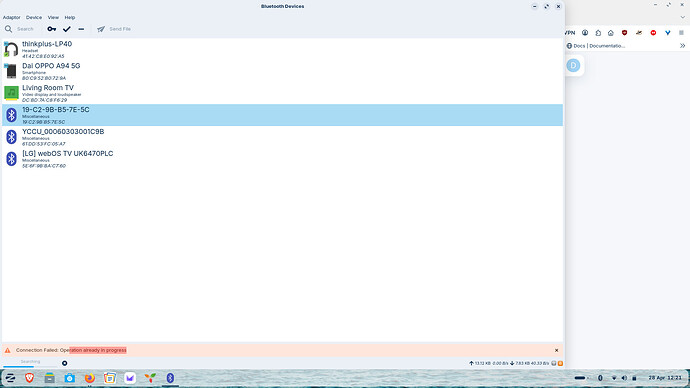690x388 pixels.
Task: Click profile icon in browser toolbar
Action: tap(585, 33)
